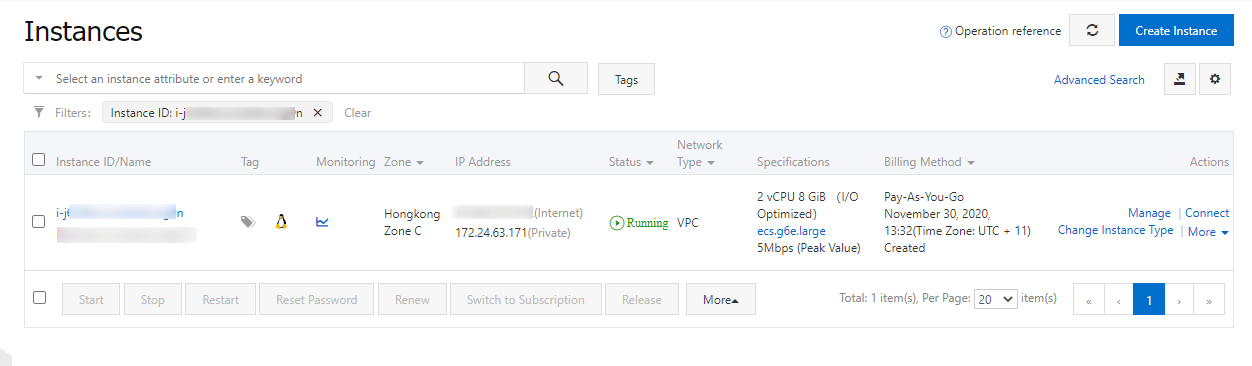Open the column settings gear
This screenshot has height=366, width=1252.
tap(1215, 79)
